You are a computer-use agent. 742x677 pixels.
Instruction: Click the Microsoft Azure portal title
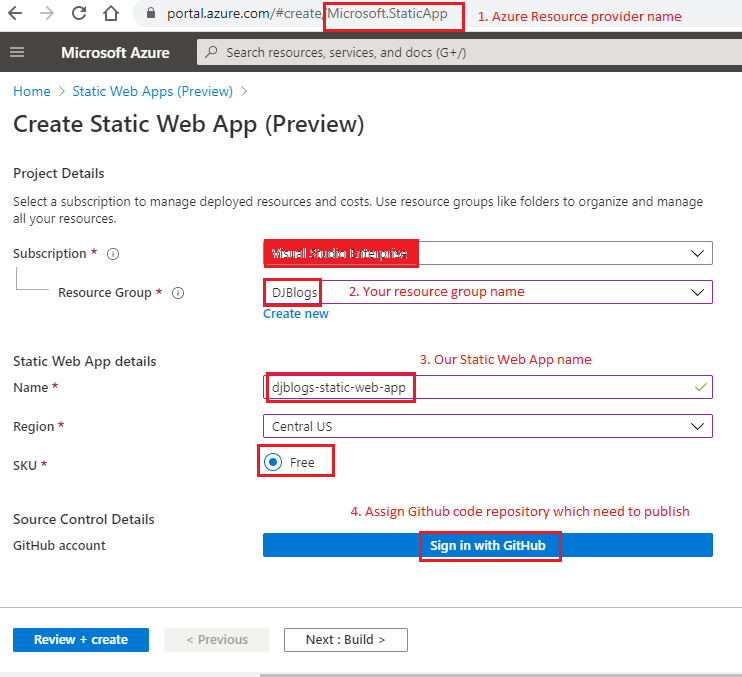115,53
